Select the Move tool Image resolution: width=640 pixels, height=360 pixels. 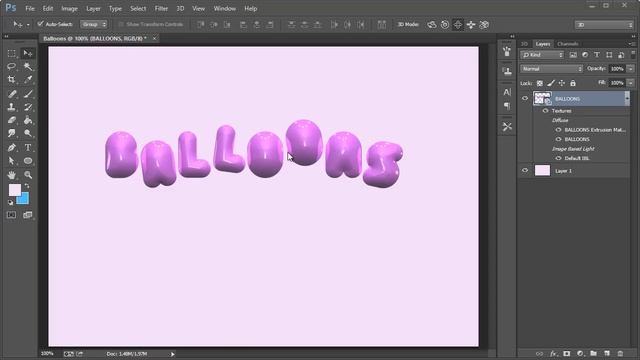(28, 53)
